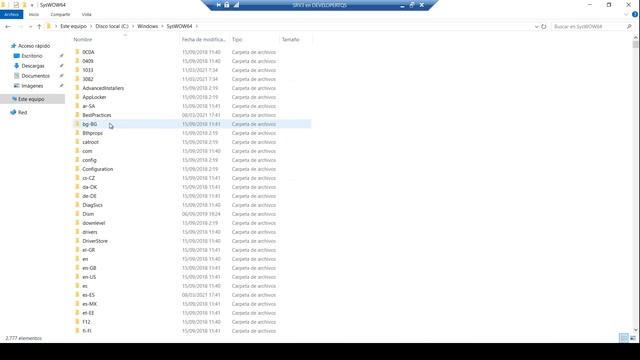Select the BestPractices folder icon

point(77,115)
